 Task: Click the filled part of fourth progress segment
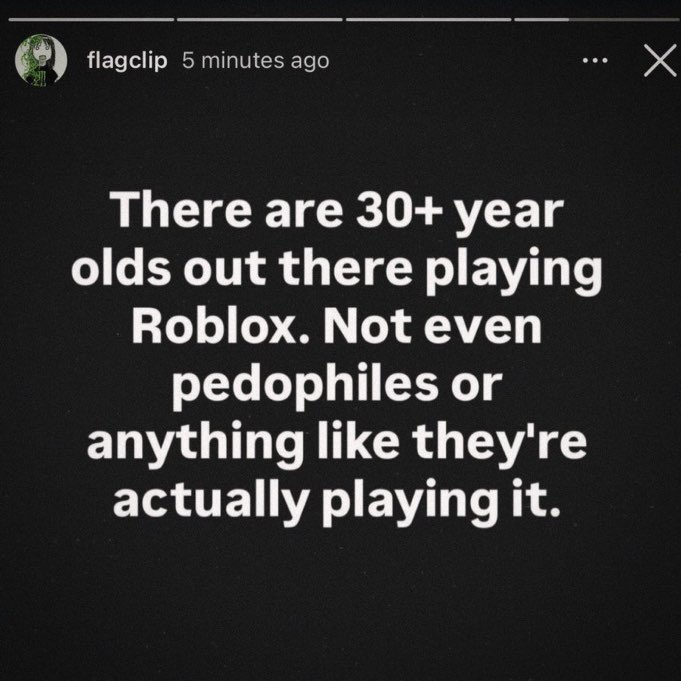pyautogui.click(x=542, y=20)
